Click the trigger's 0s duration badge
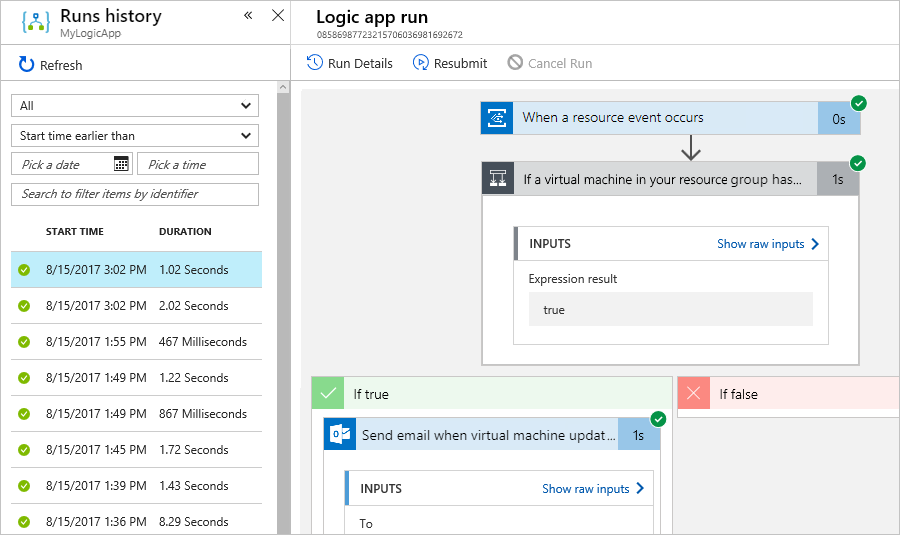This screenshot has width=900, height=535. pos(839,119)
